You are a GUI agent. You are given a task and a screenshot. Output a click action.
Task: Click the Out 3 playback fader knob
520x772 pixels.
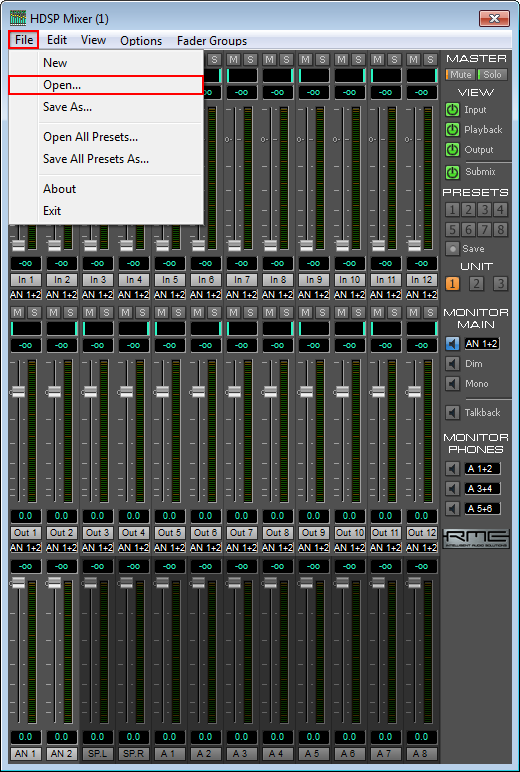[90, 392]
